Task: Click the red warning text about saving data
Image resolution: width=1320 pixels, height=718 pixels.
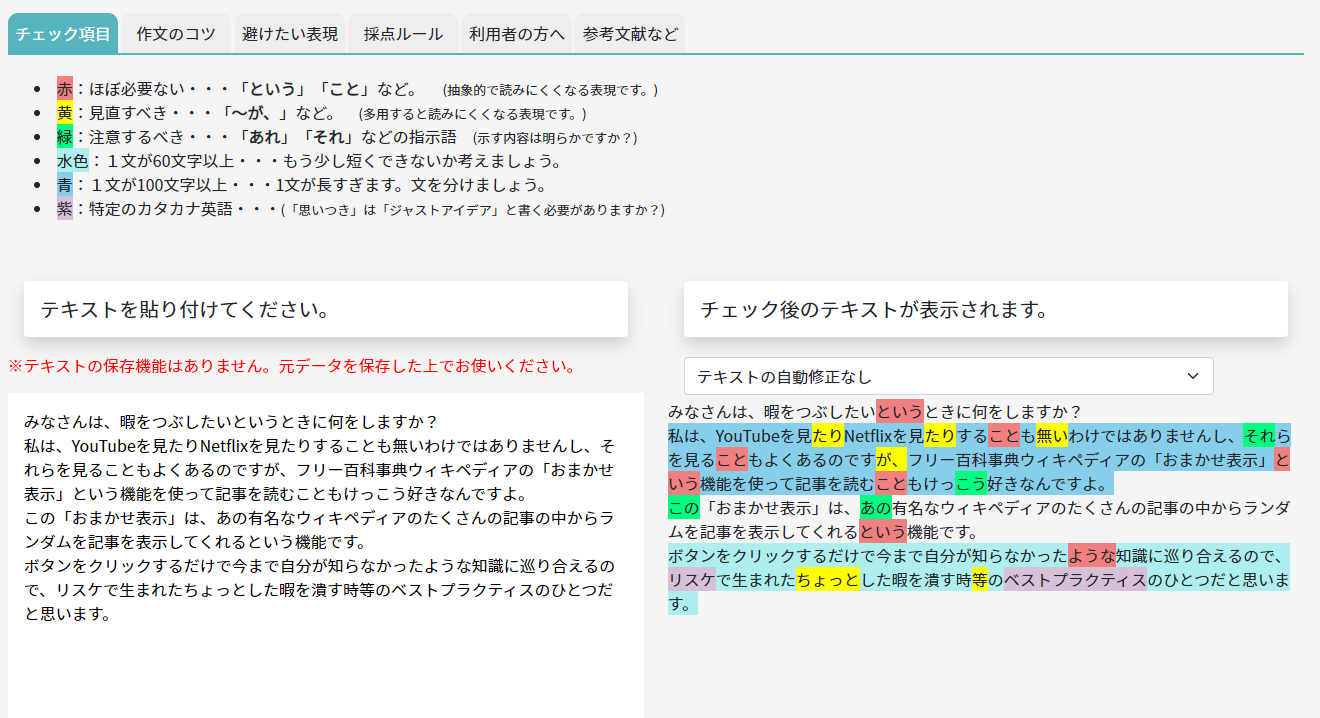Action: (290, 366)
